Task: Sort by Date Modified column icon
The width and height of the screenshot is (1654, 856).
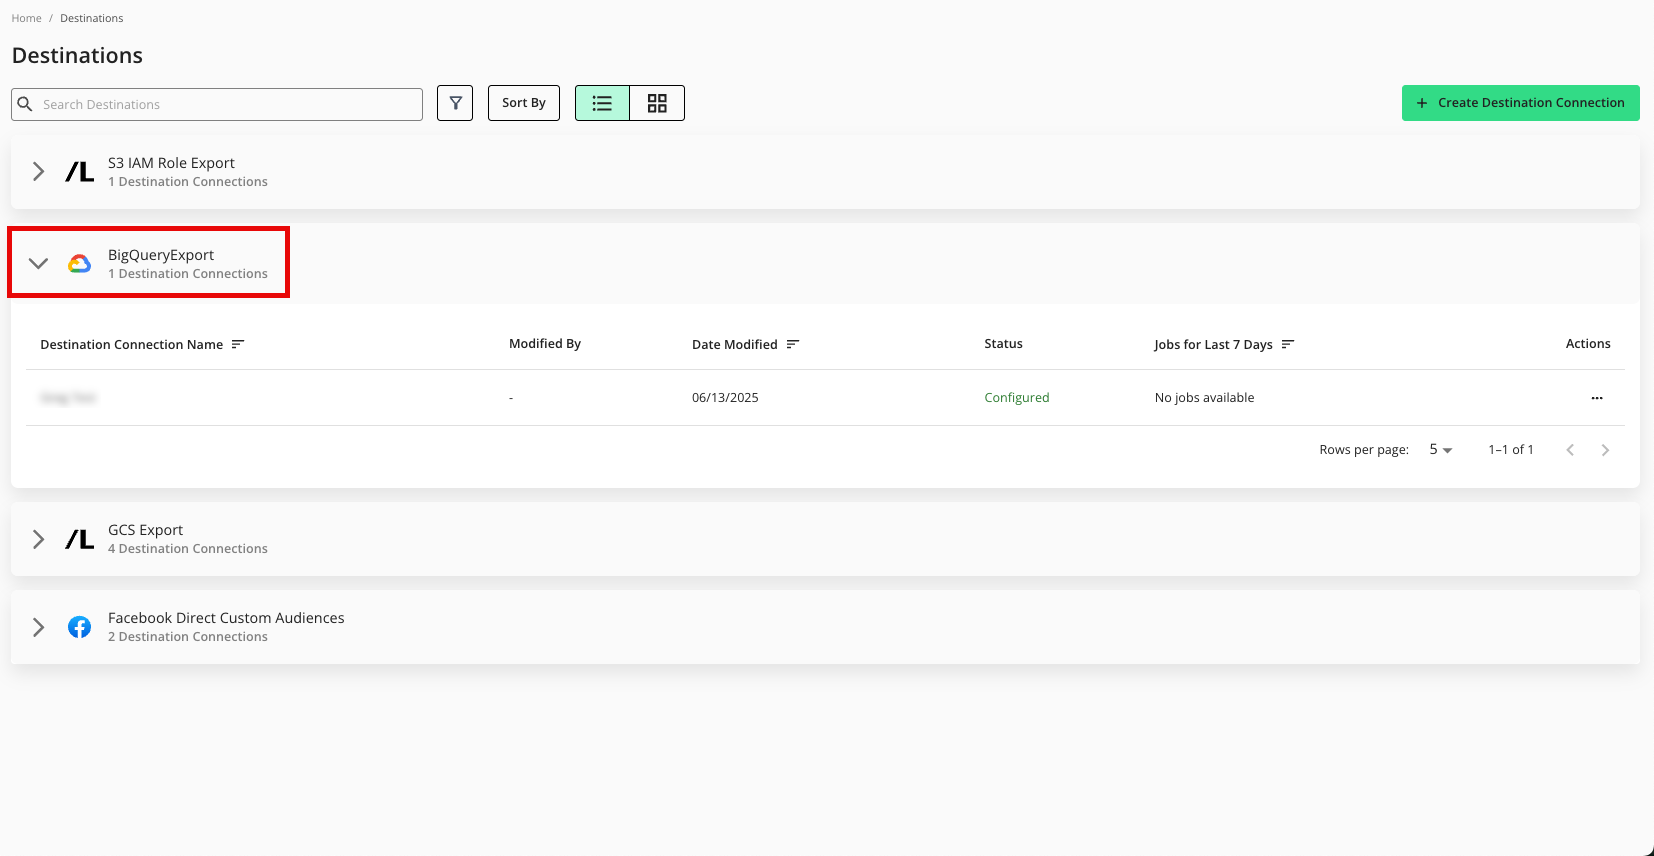Action: coord(793,344)
